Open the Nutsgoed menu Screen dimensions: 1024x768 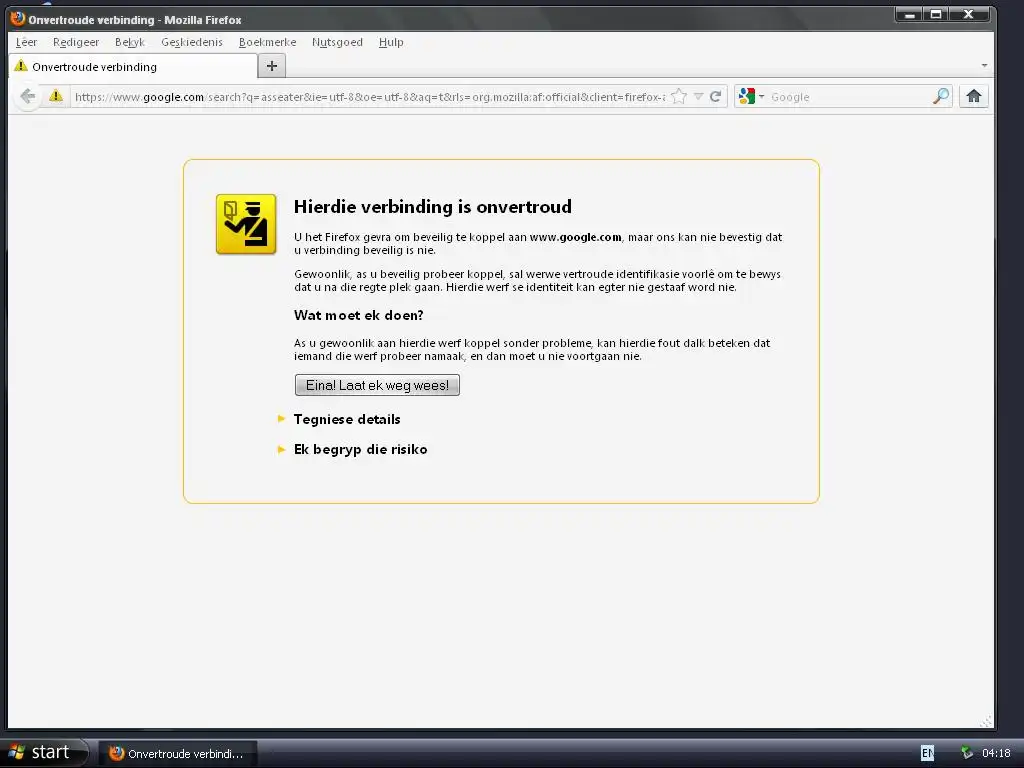(337, 42)
